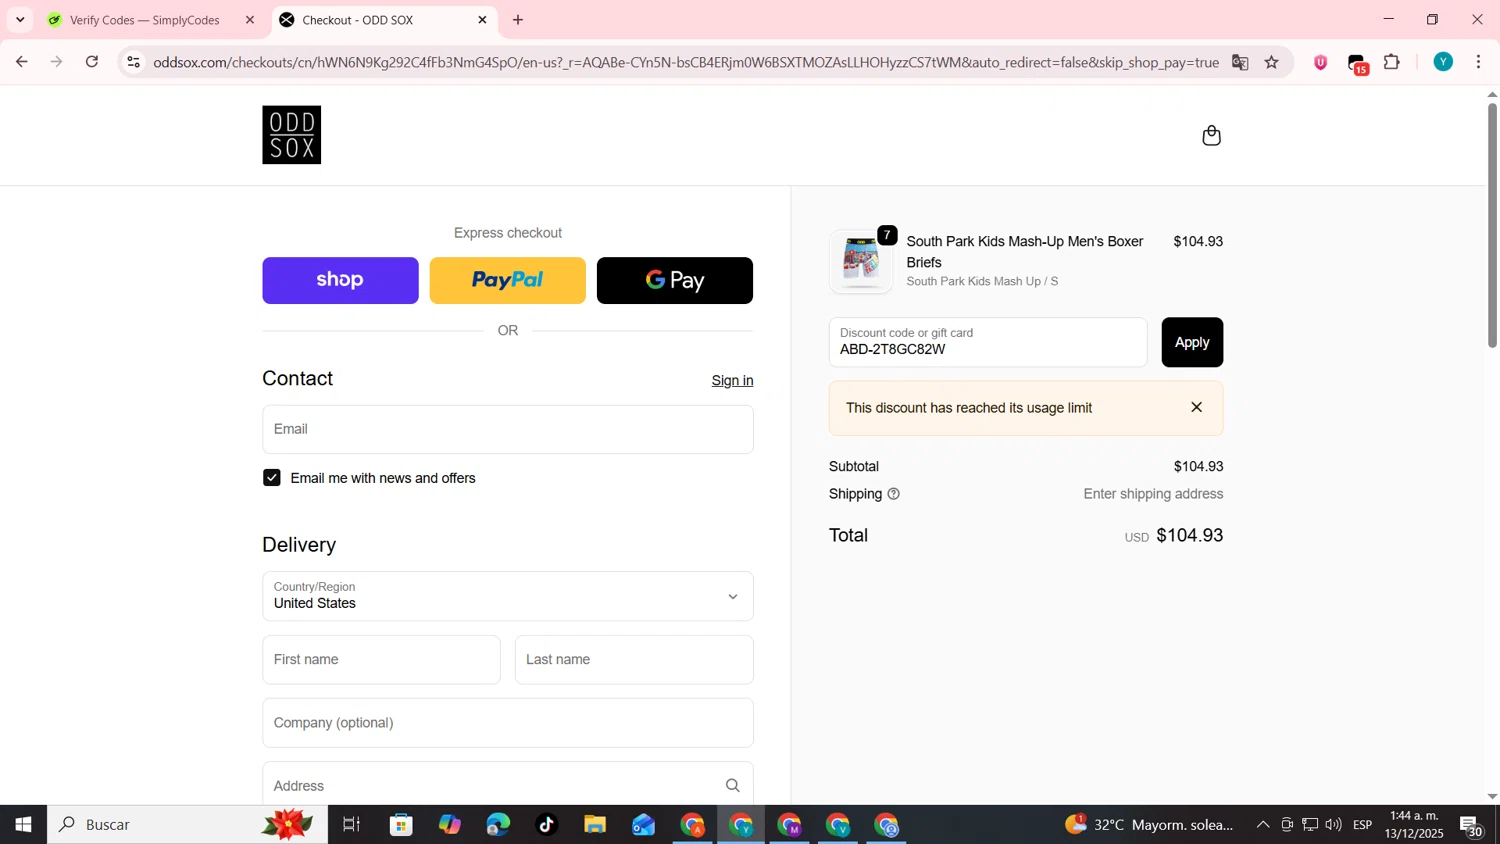Open volume control in system tray
This screenshot has height=844, width=1500.
pos(1333,825)
